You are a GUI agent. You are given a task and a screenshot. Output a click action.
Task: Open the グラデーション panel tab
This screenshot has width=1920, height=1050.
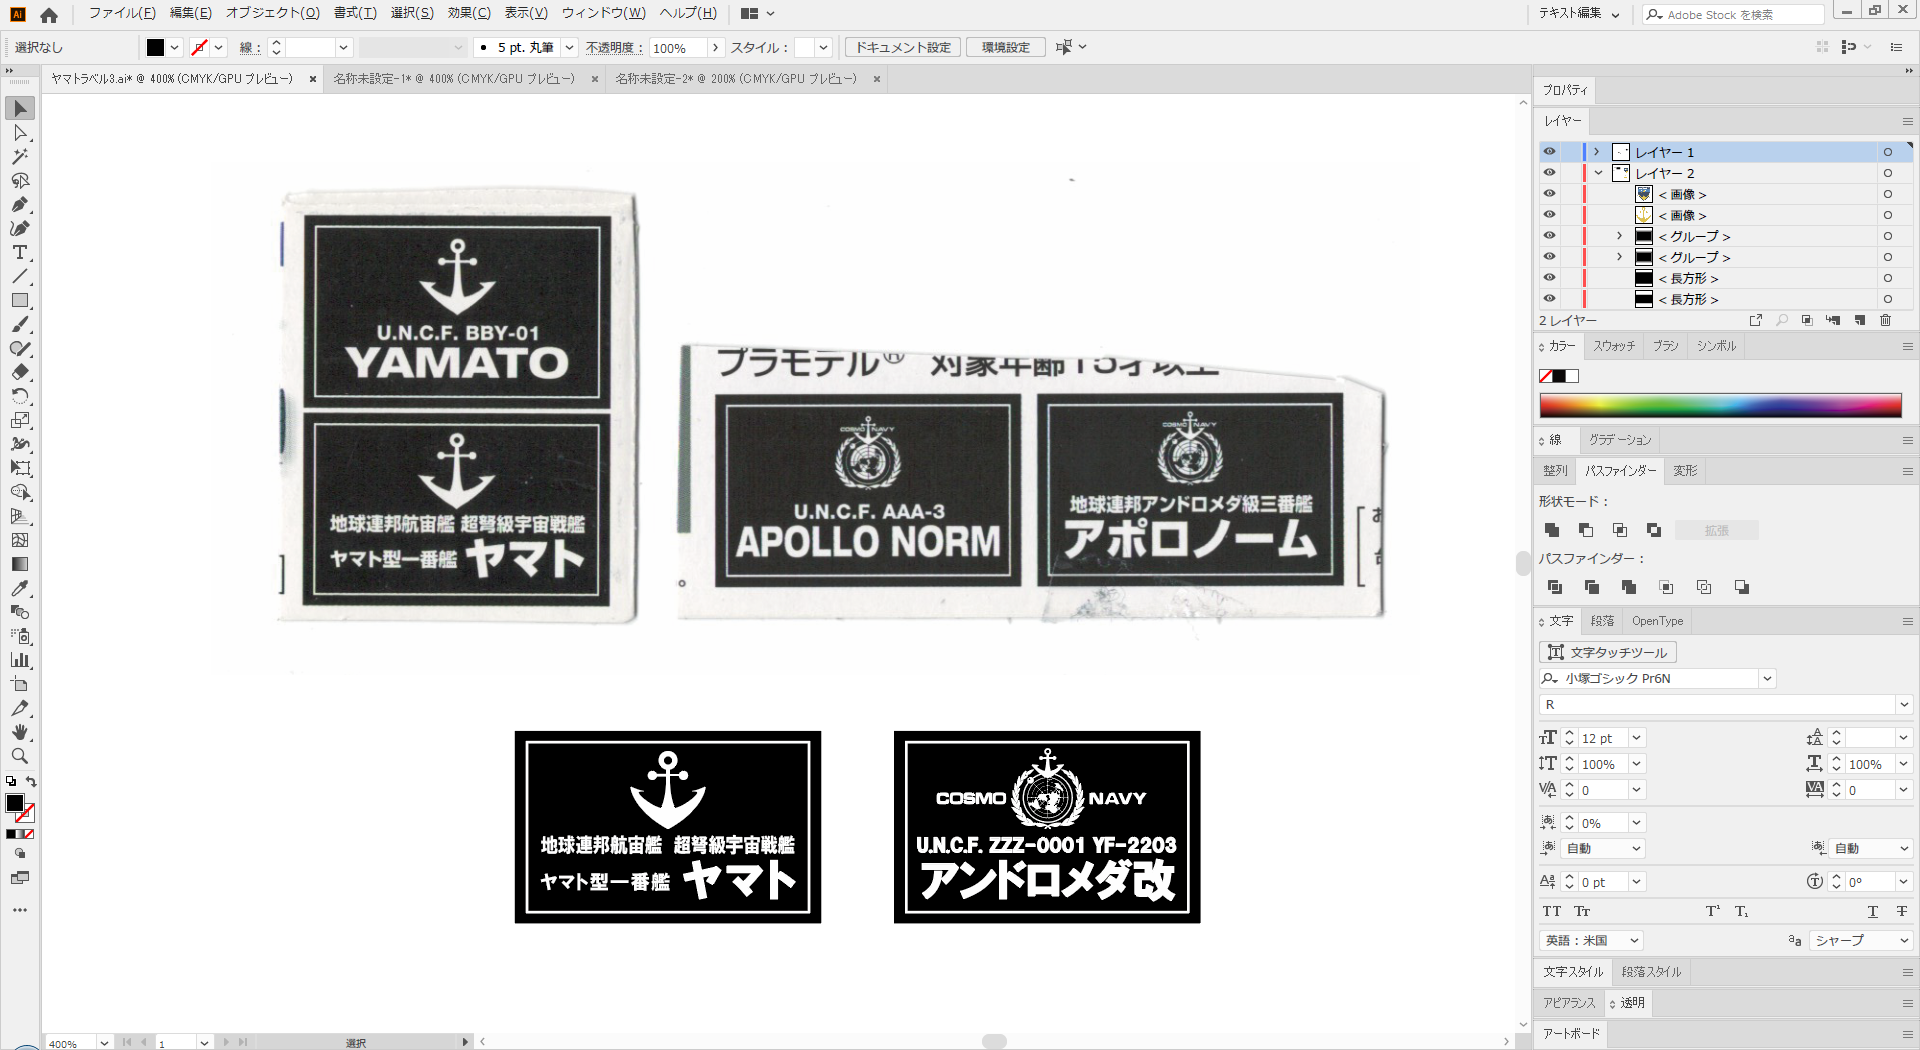pyautogui.click(x=1620, y=440)
